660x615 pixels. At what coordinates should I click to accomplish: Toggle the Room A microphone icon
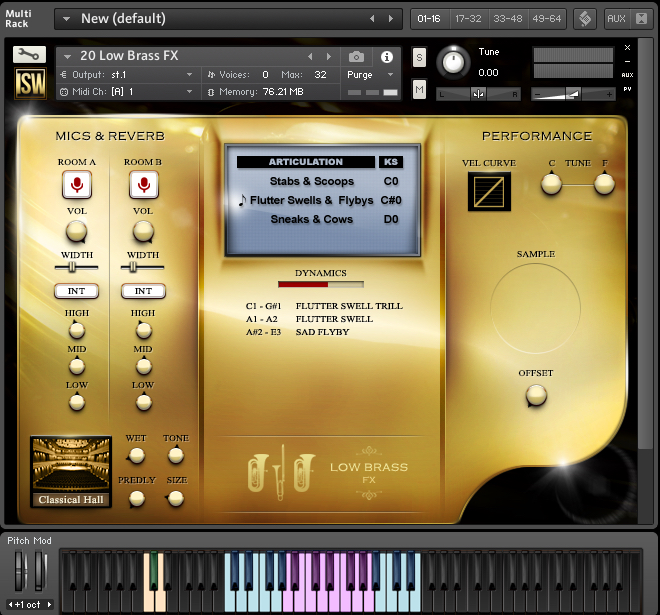click(77, 184)
